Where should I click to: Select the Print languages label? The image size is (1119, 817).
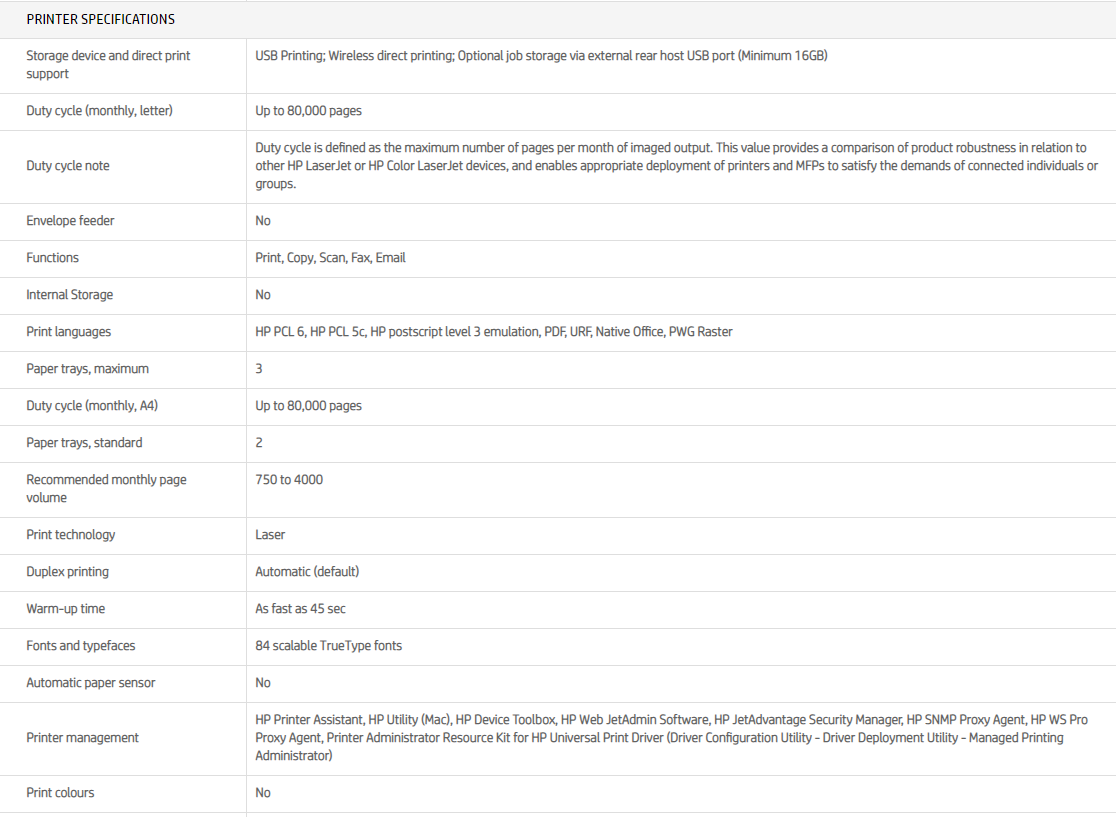[68, 332]
